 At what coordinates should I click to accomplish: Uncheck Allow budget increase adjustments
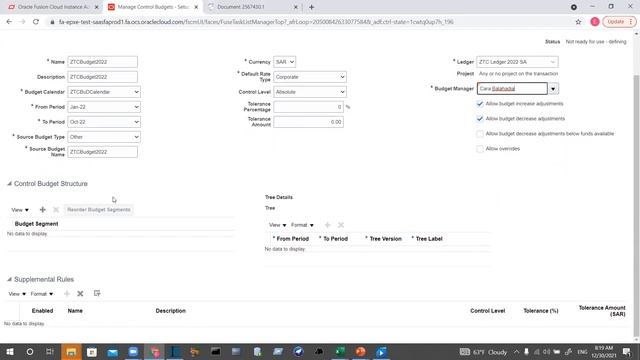(x=480, y=104)
